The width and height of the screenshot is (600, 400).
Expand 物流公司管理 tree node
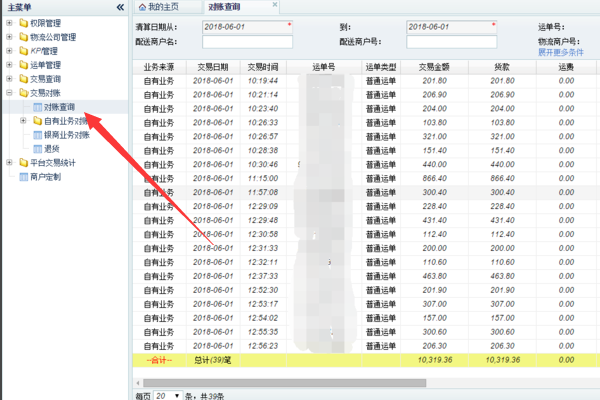click(x=10, y=37)
